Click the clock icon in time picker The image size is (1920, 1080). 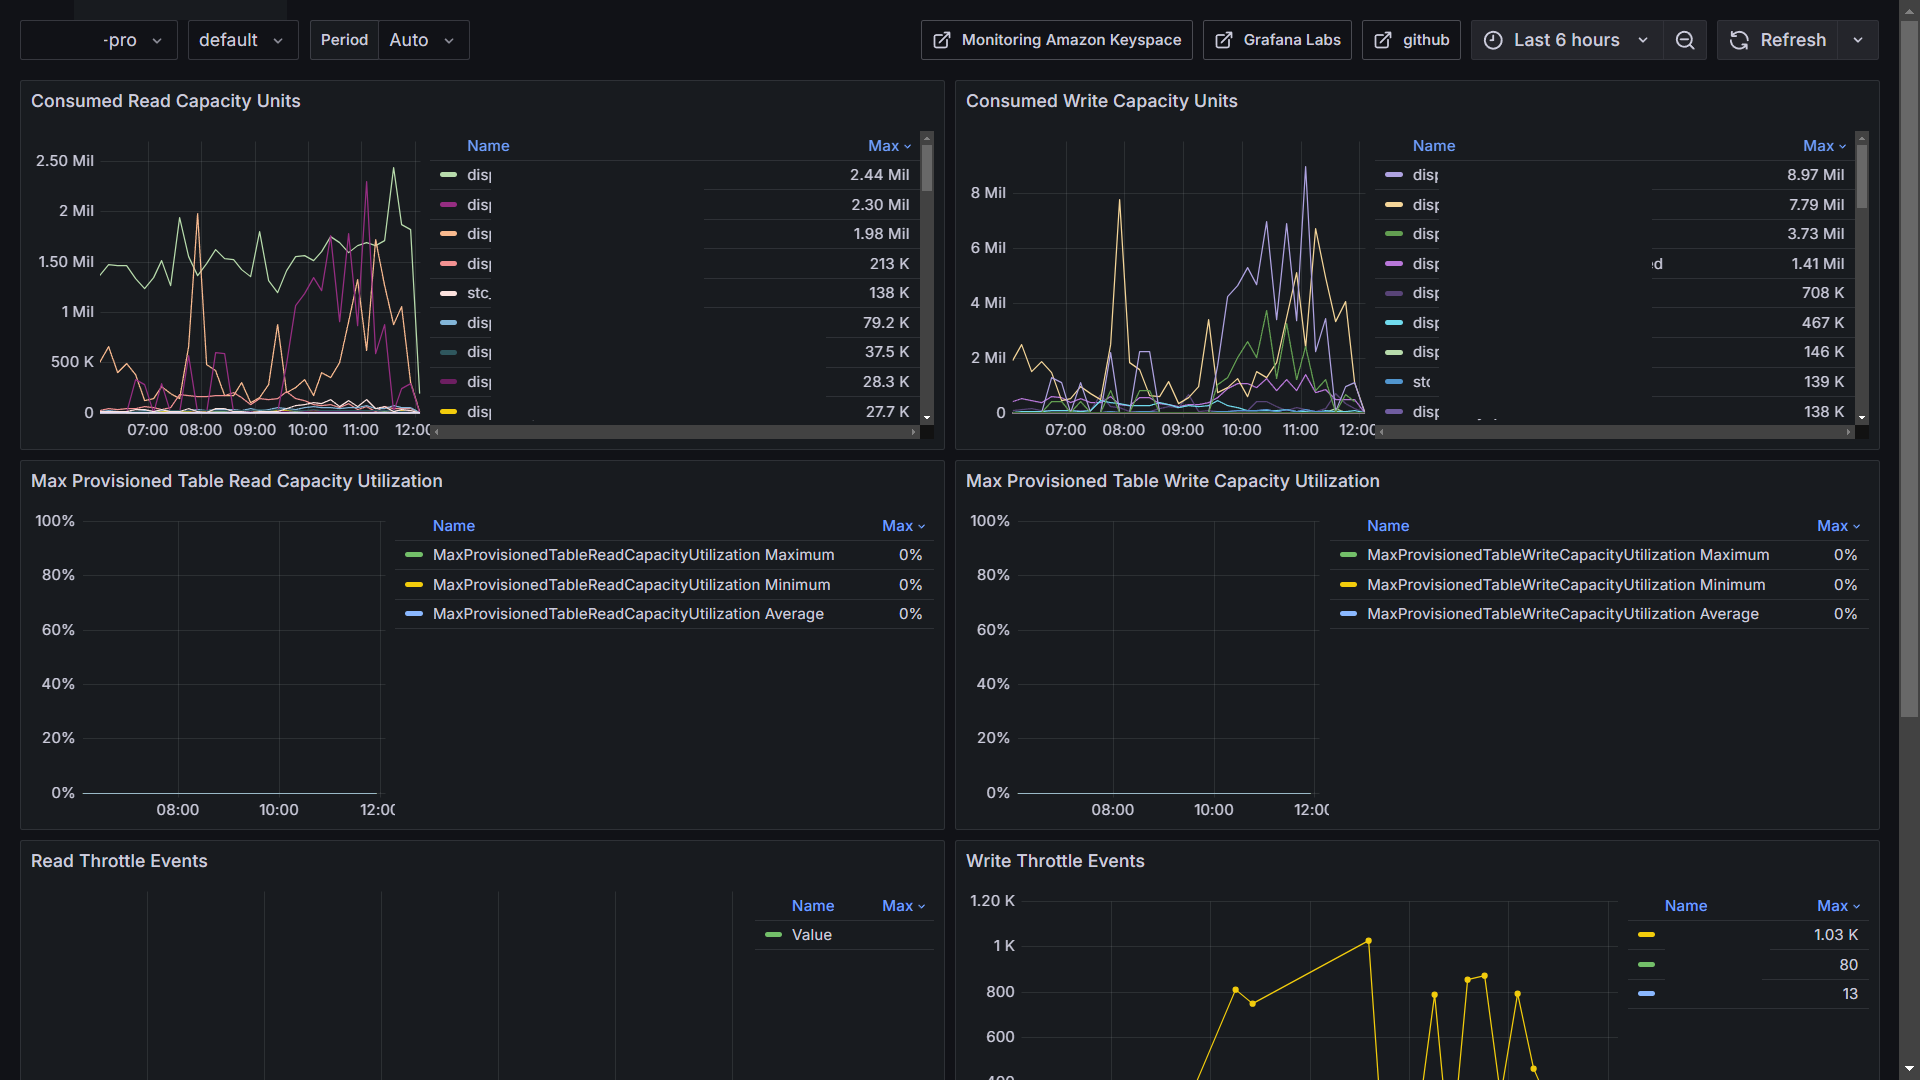[1493, 40]
